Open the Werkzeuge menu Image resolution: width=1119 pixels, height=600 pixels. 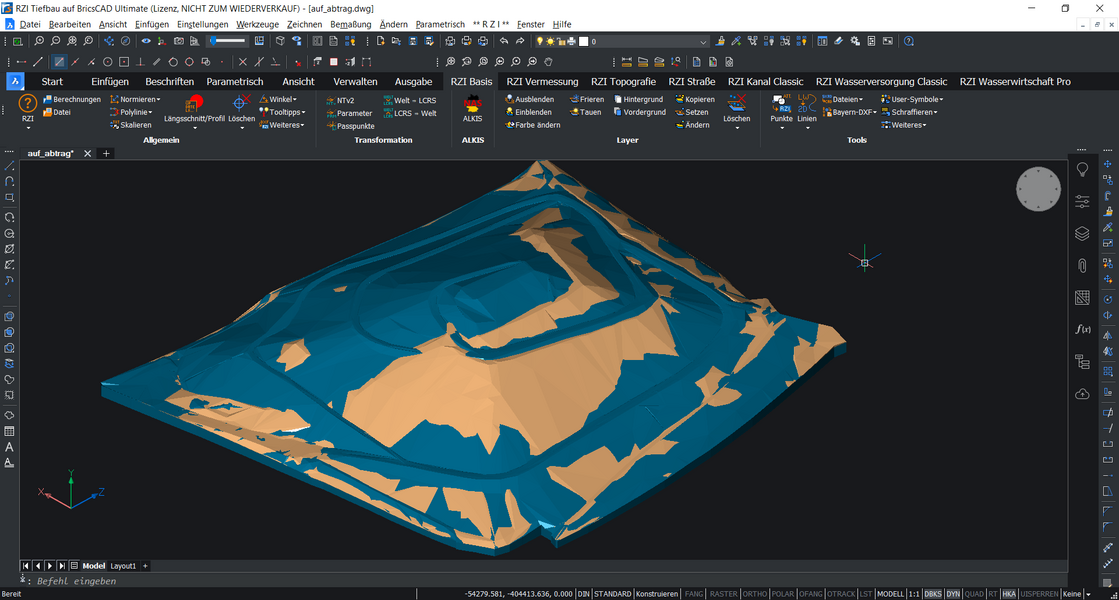[x=258, y=24]
